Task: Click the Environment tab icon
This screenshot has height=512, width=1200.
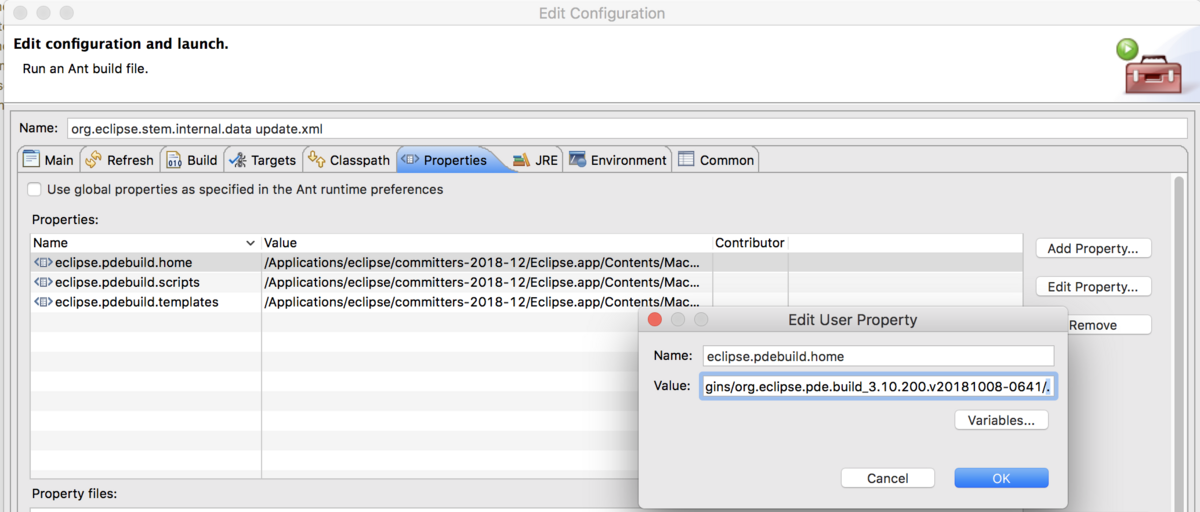Action: tap(578, 160)
